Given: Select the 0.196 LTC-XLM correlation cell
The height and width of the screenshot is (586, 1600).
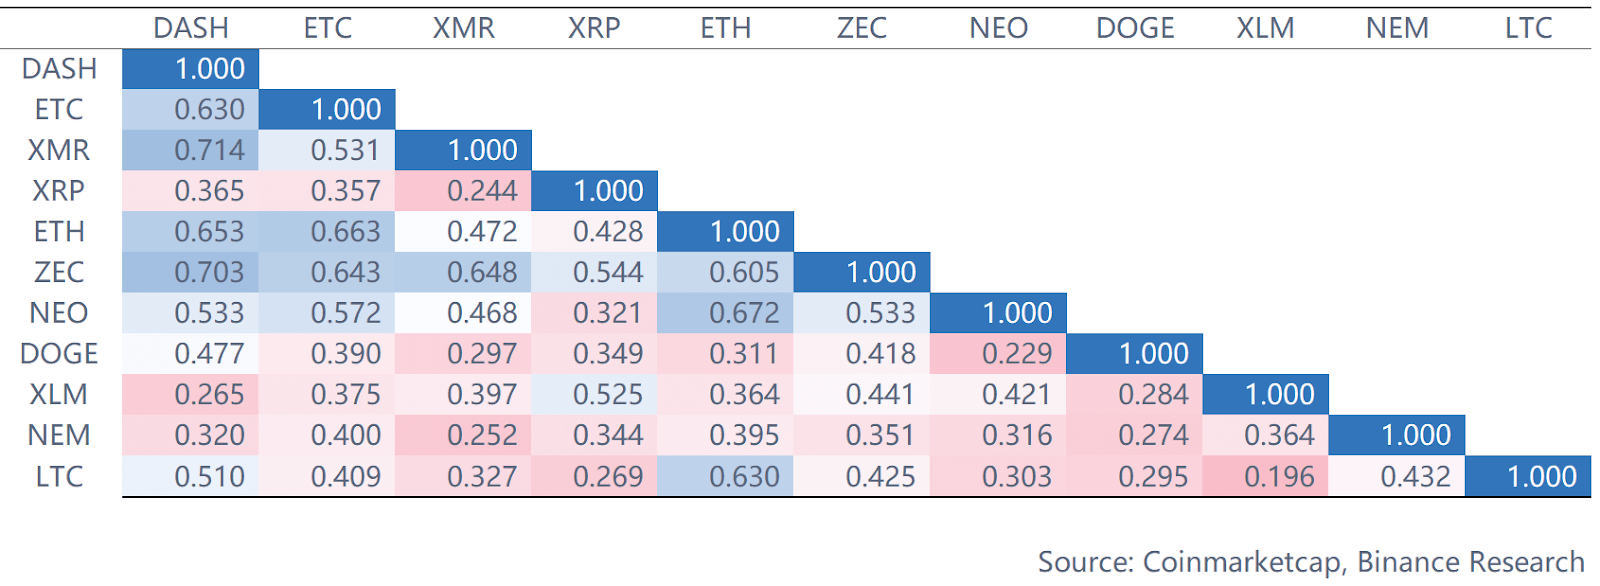Looking at the screenshot, I should (1279, 477).
